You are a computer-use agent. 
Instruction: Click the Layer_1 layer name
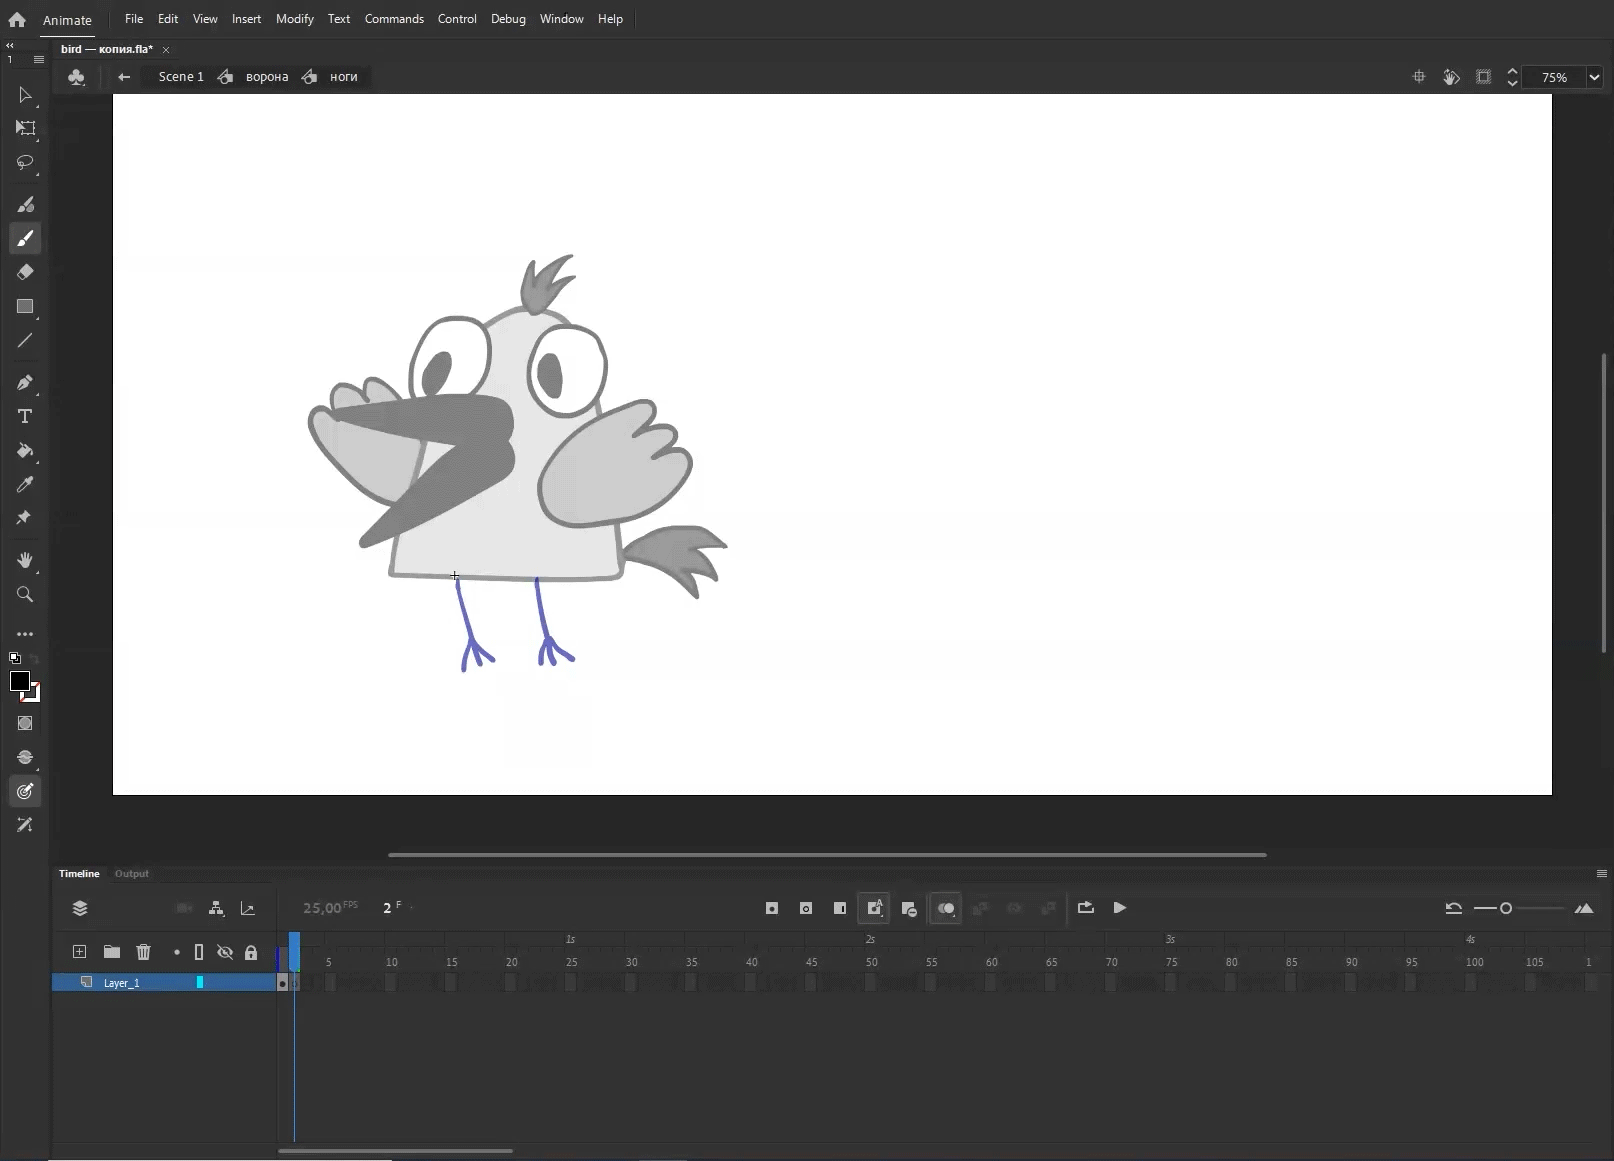122,983
